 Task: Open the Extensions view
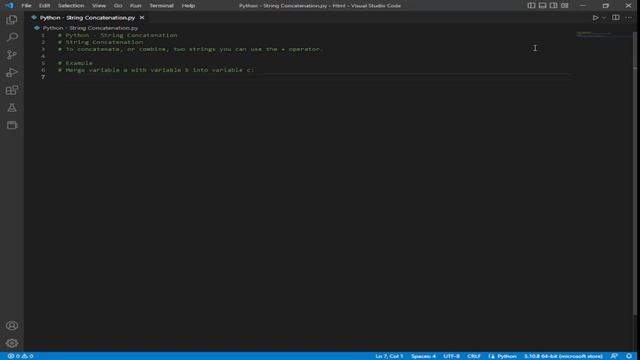(x=12, y=90)
